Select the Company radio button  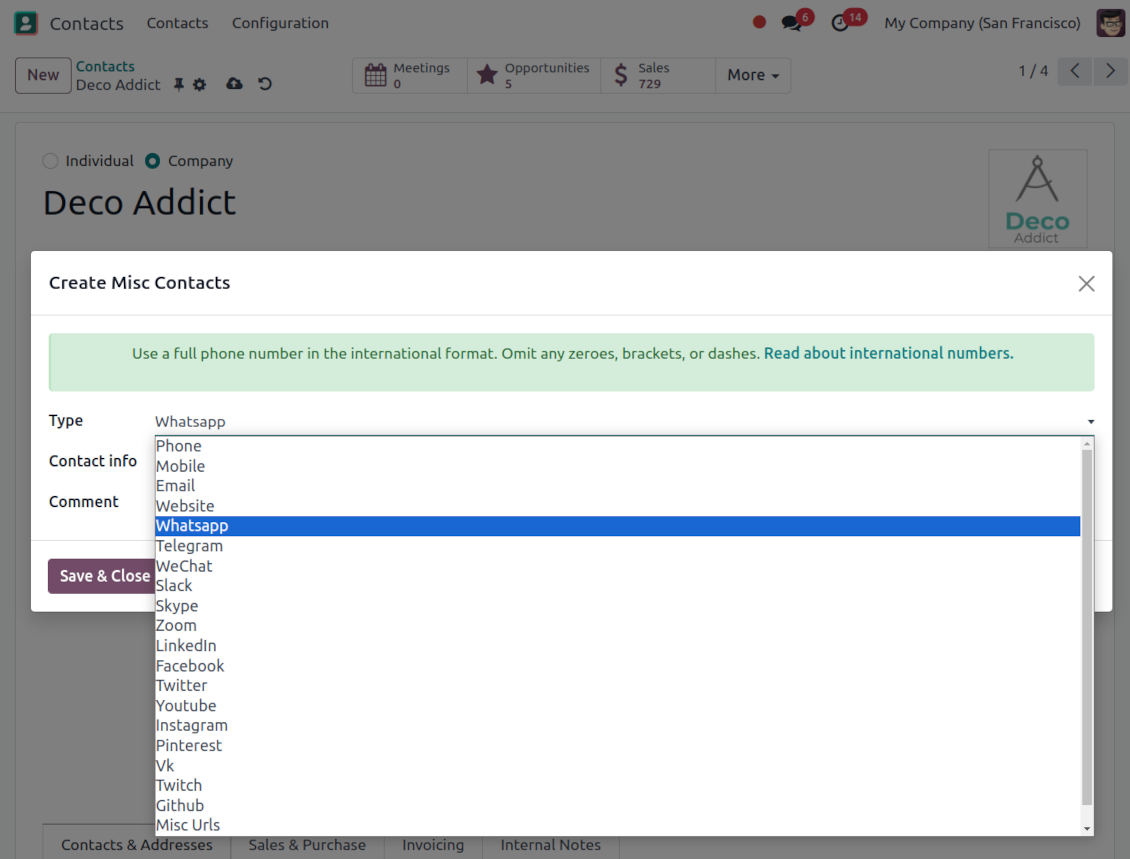pos(152,161)
